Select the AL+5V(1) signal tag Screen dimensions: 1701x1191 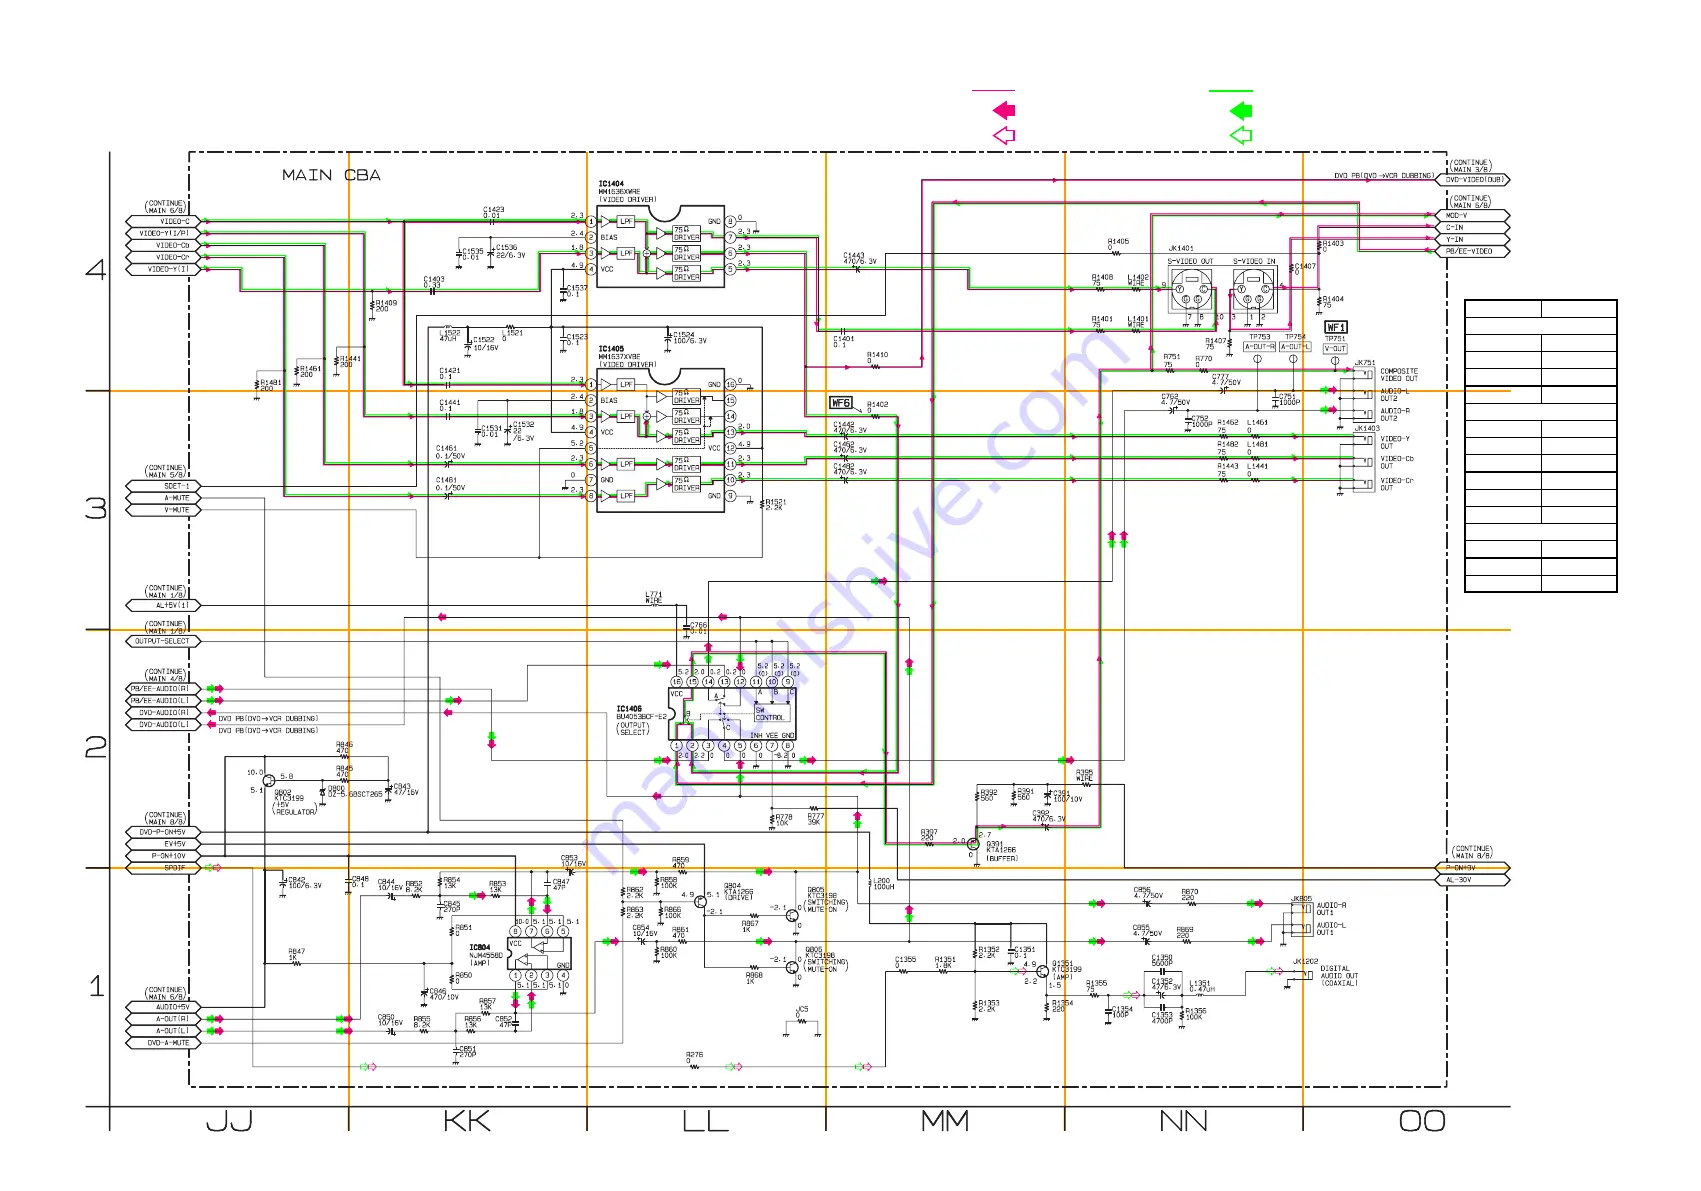coord(164,605)
